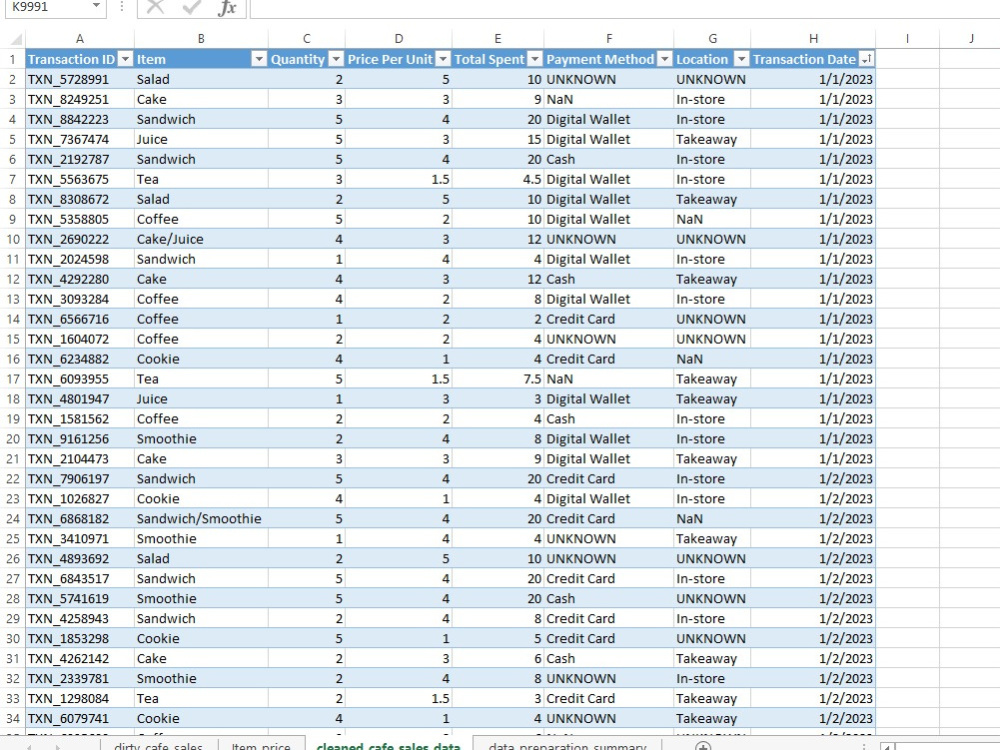Click cell TXN_5728991
1000x750 pixels.
80,79
